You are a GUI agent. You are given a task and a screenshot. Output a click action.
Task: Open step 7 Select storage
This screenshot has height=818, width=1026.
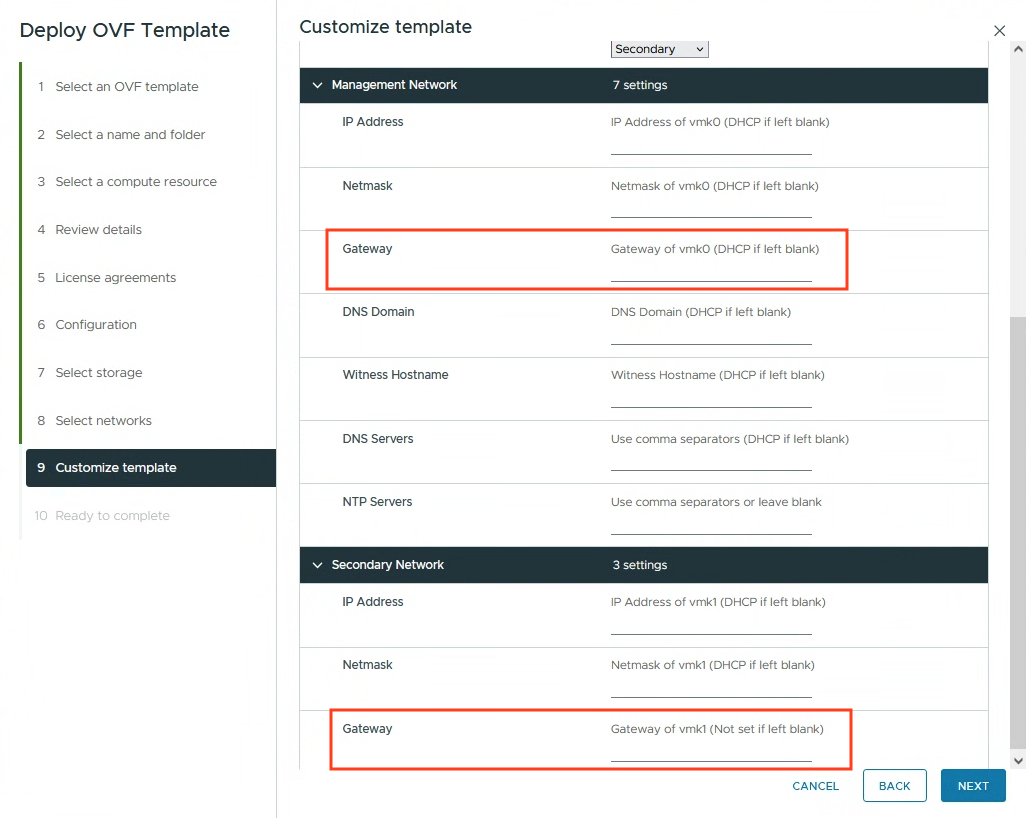coord(98,373)
